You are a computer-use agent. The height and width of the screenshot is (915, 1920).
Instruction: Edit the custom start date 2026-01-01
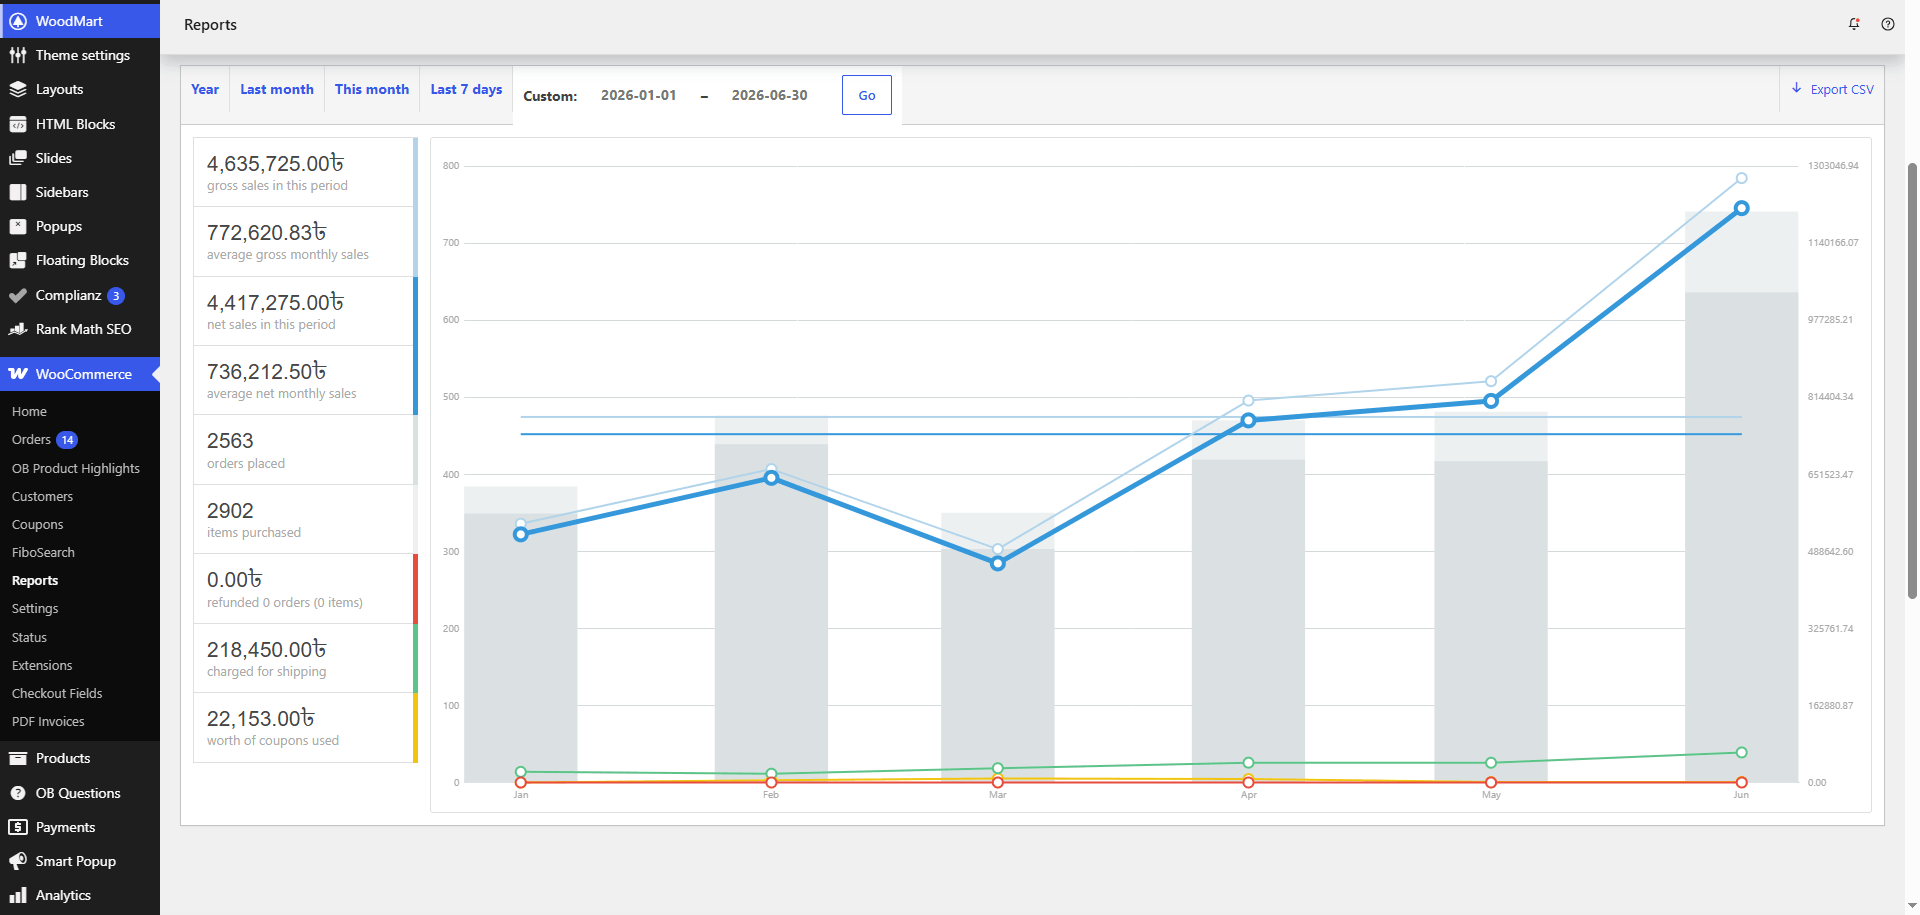pos(638,95)
